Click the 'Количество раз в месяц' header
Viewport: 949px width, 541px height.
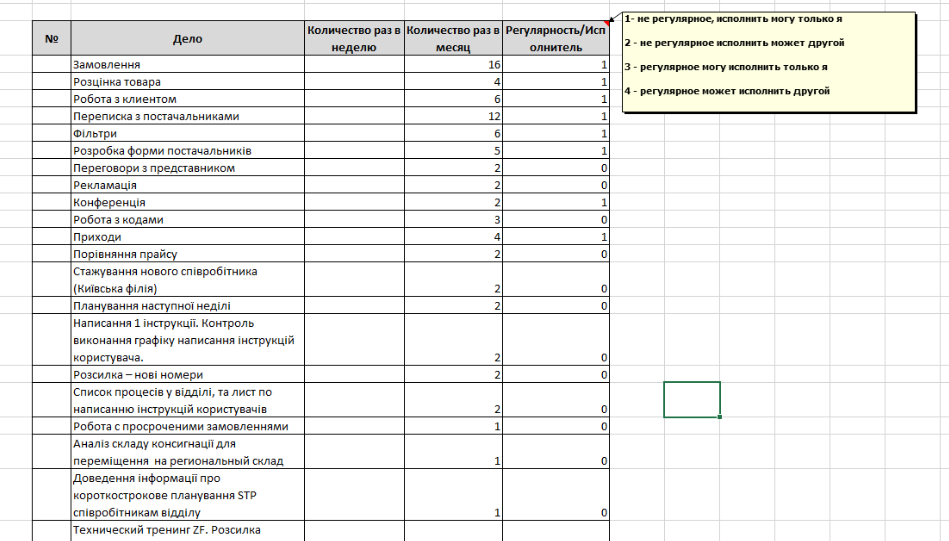[x=453, y=39]
